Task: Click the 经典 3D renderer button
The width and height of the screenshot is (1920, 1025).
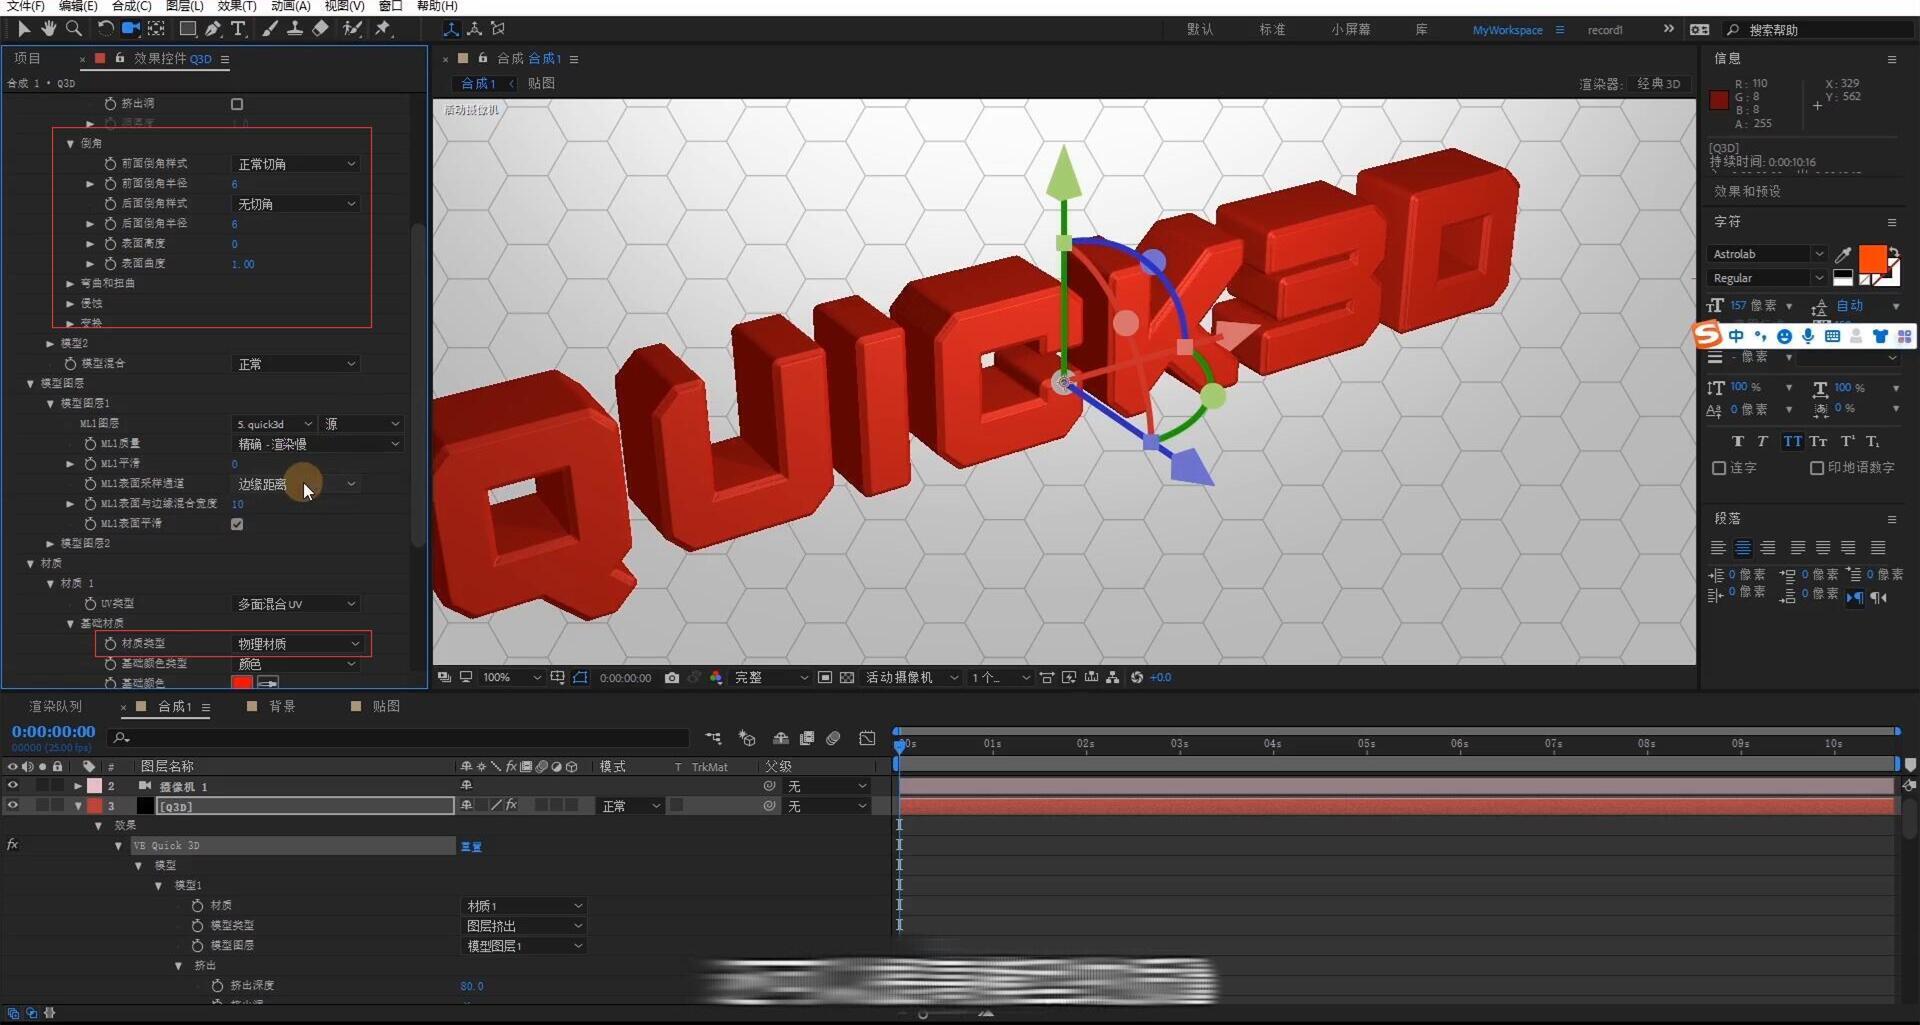Action: click(x=1659, y=84)
